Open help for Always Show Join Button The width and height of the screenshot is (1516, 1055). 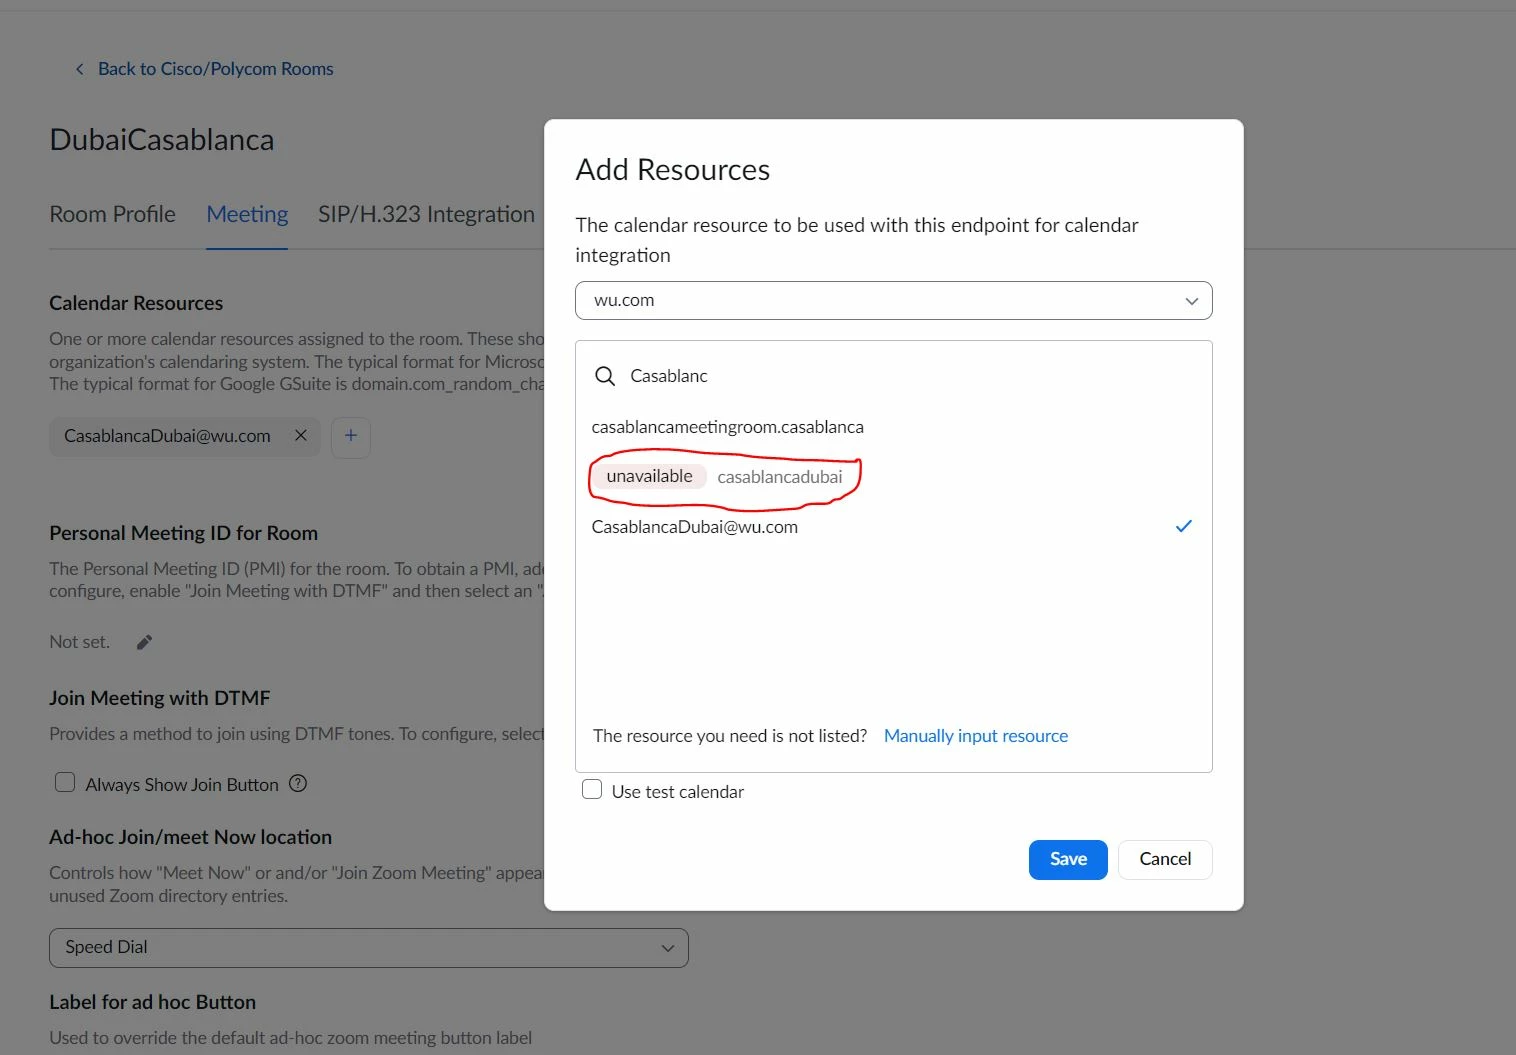(298, 784)
